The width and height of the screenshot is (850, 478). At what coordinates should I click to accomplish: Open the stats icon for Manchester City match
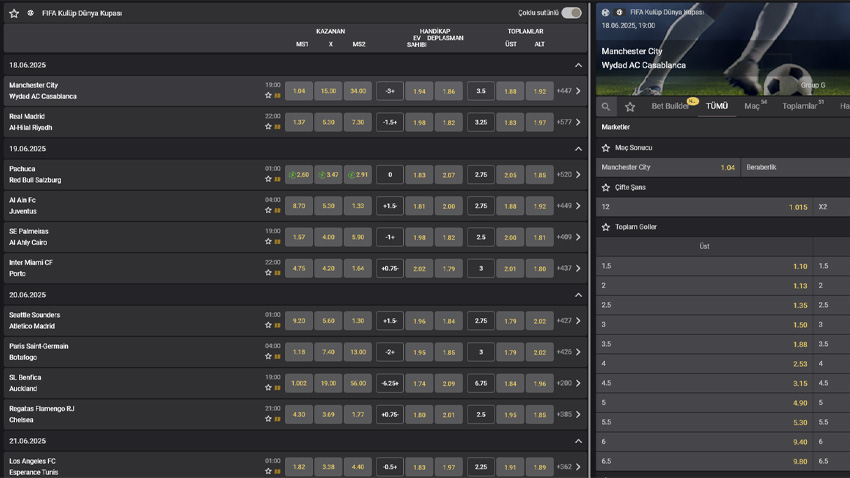[x=278, y=96]
